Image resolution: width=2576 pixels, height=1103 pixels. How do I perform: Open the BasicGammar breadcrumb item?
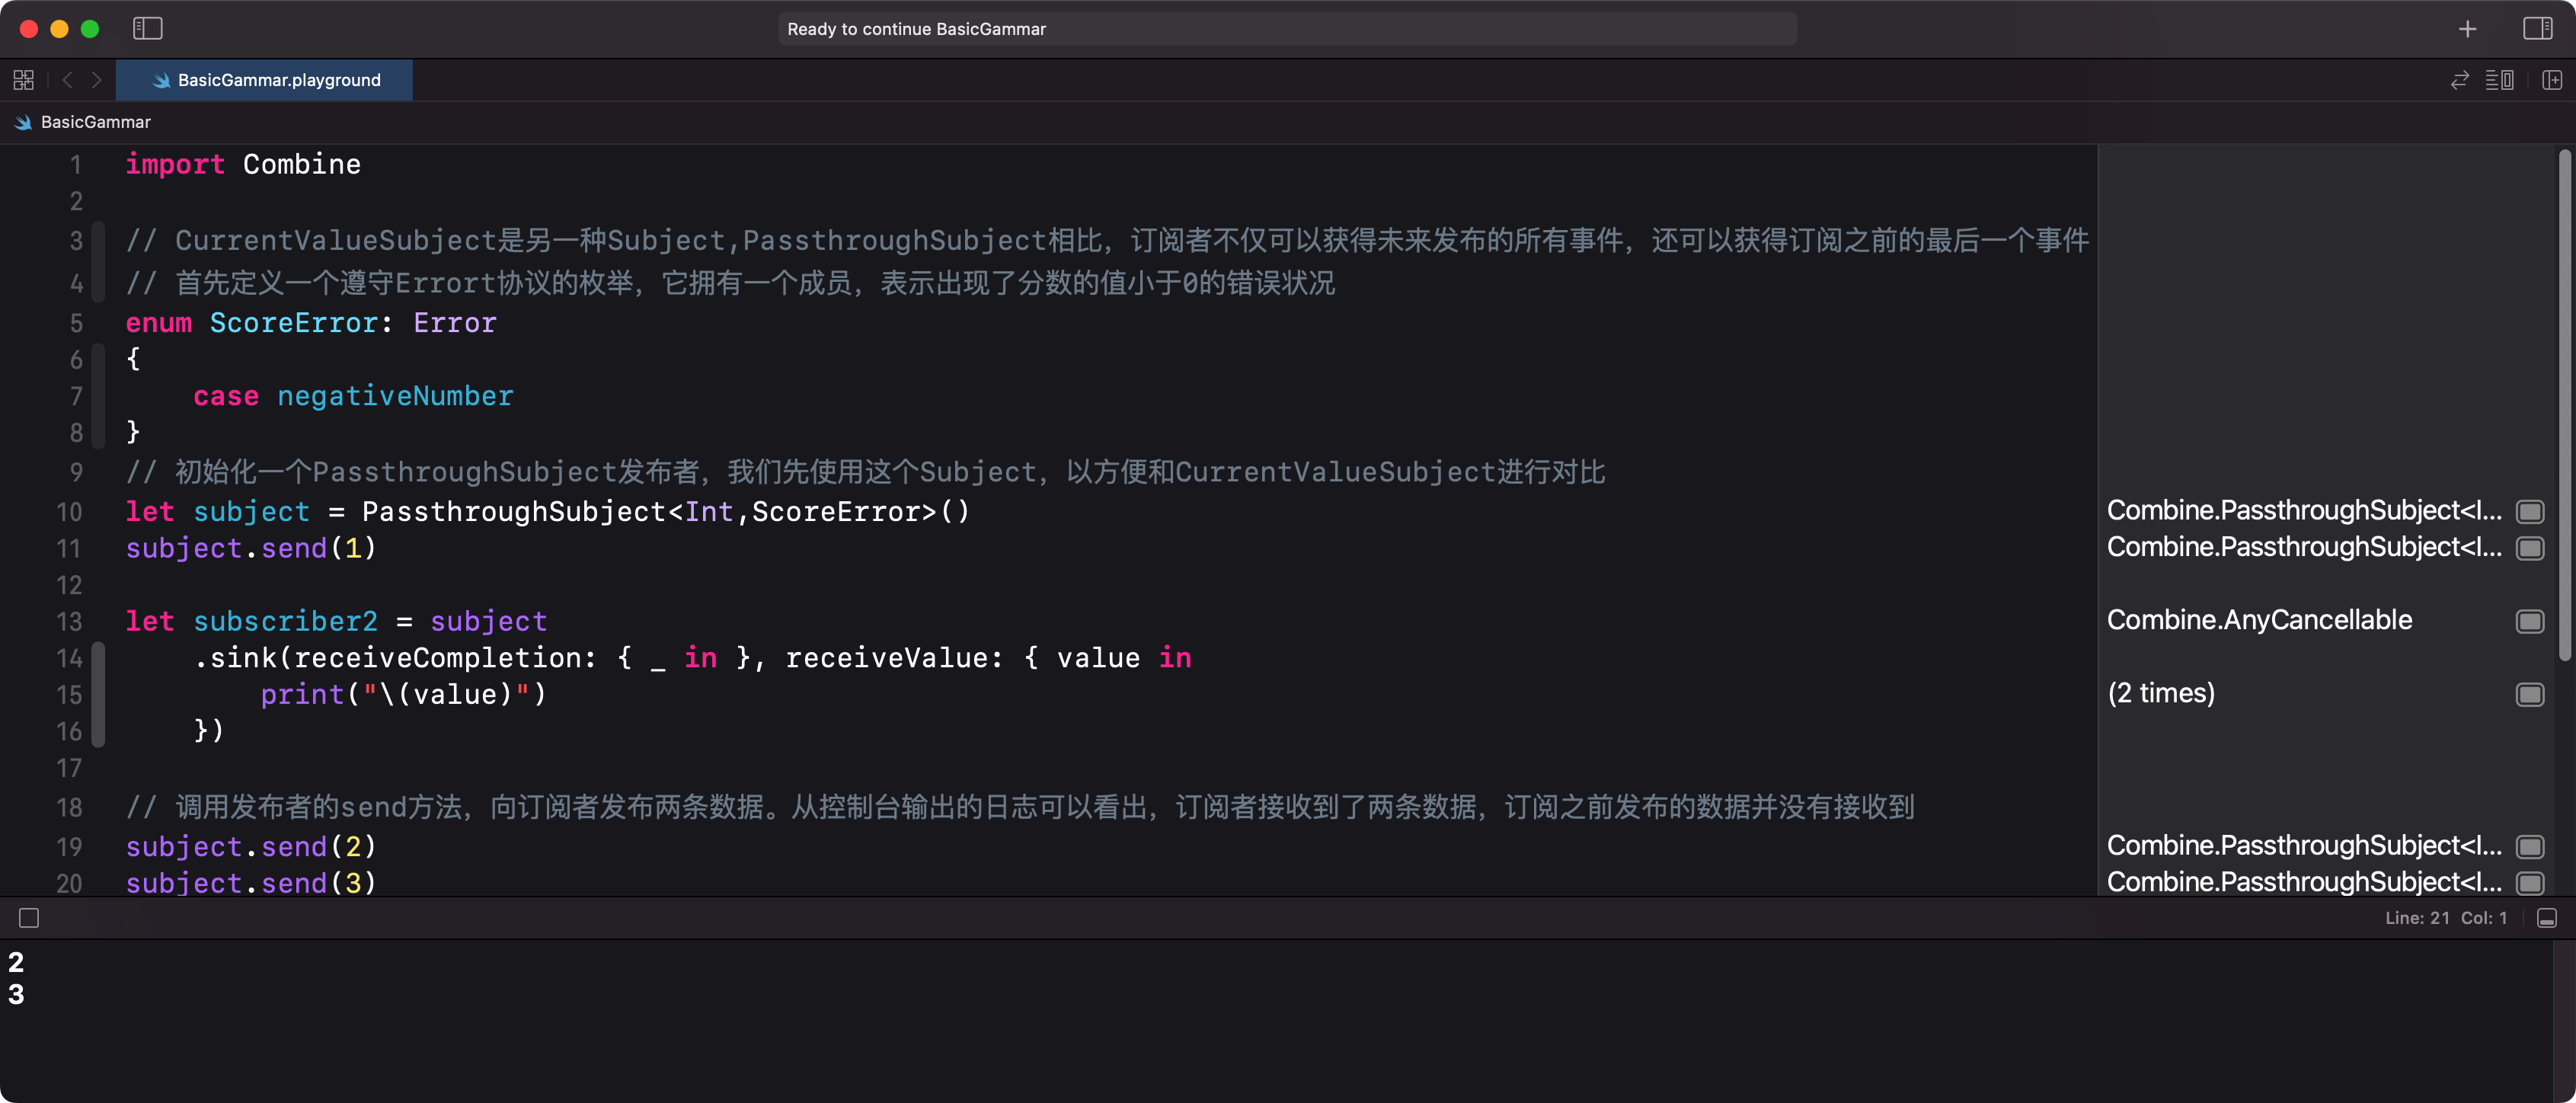(x=95, y=122)
